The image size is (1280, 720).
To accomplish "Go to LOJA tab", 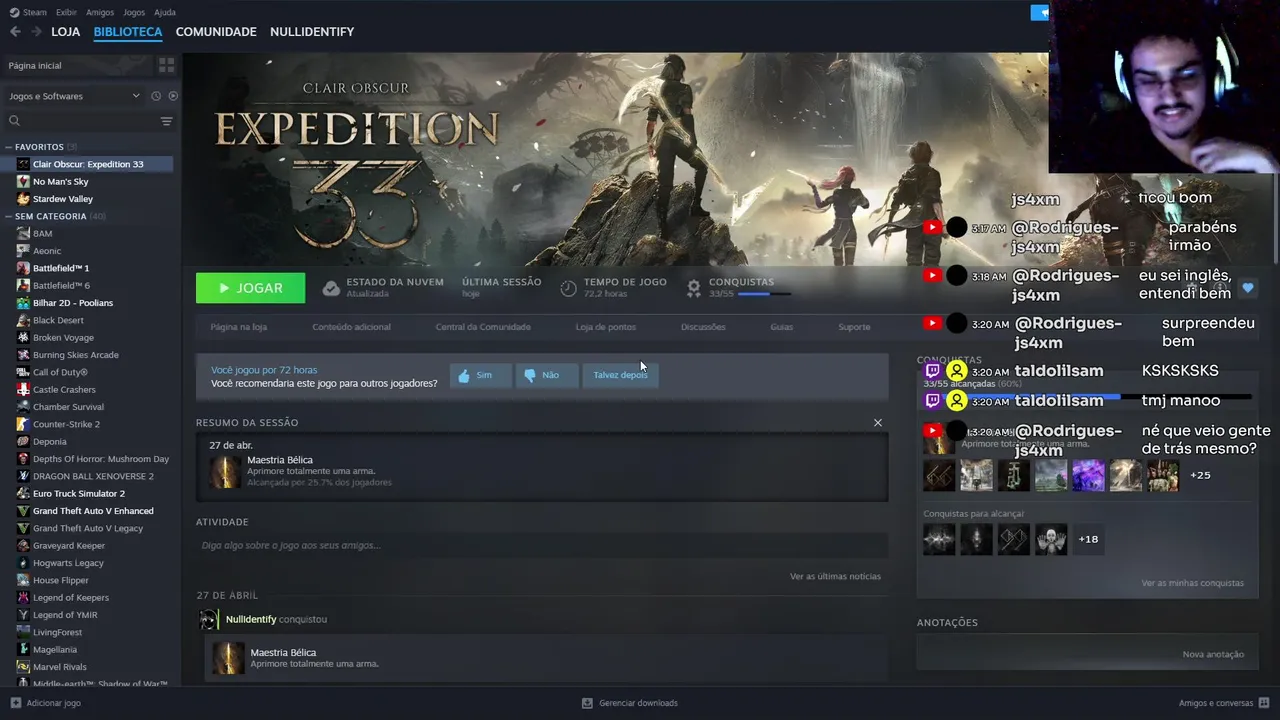I will coord(65,32).
